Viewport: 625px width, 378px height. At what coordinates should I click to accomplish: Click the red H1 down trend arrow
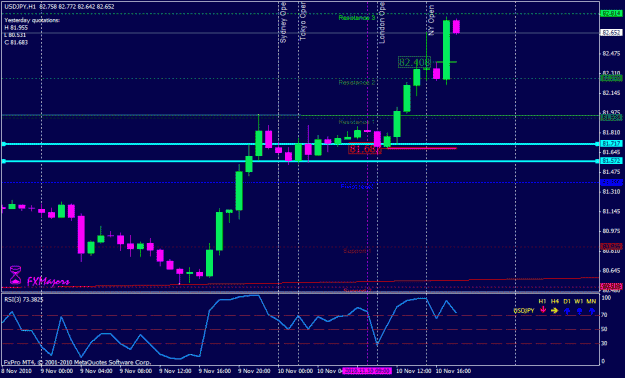[x=542, y=310]
